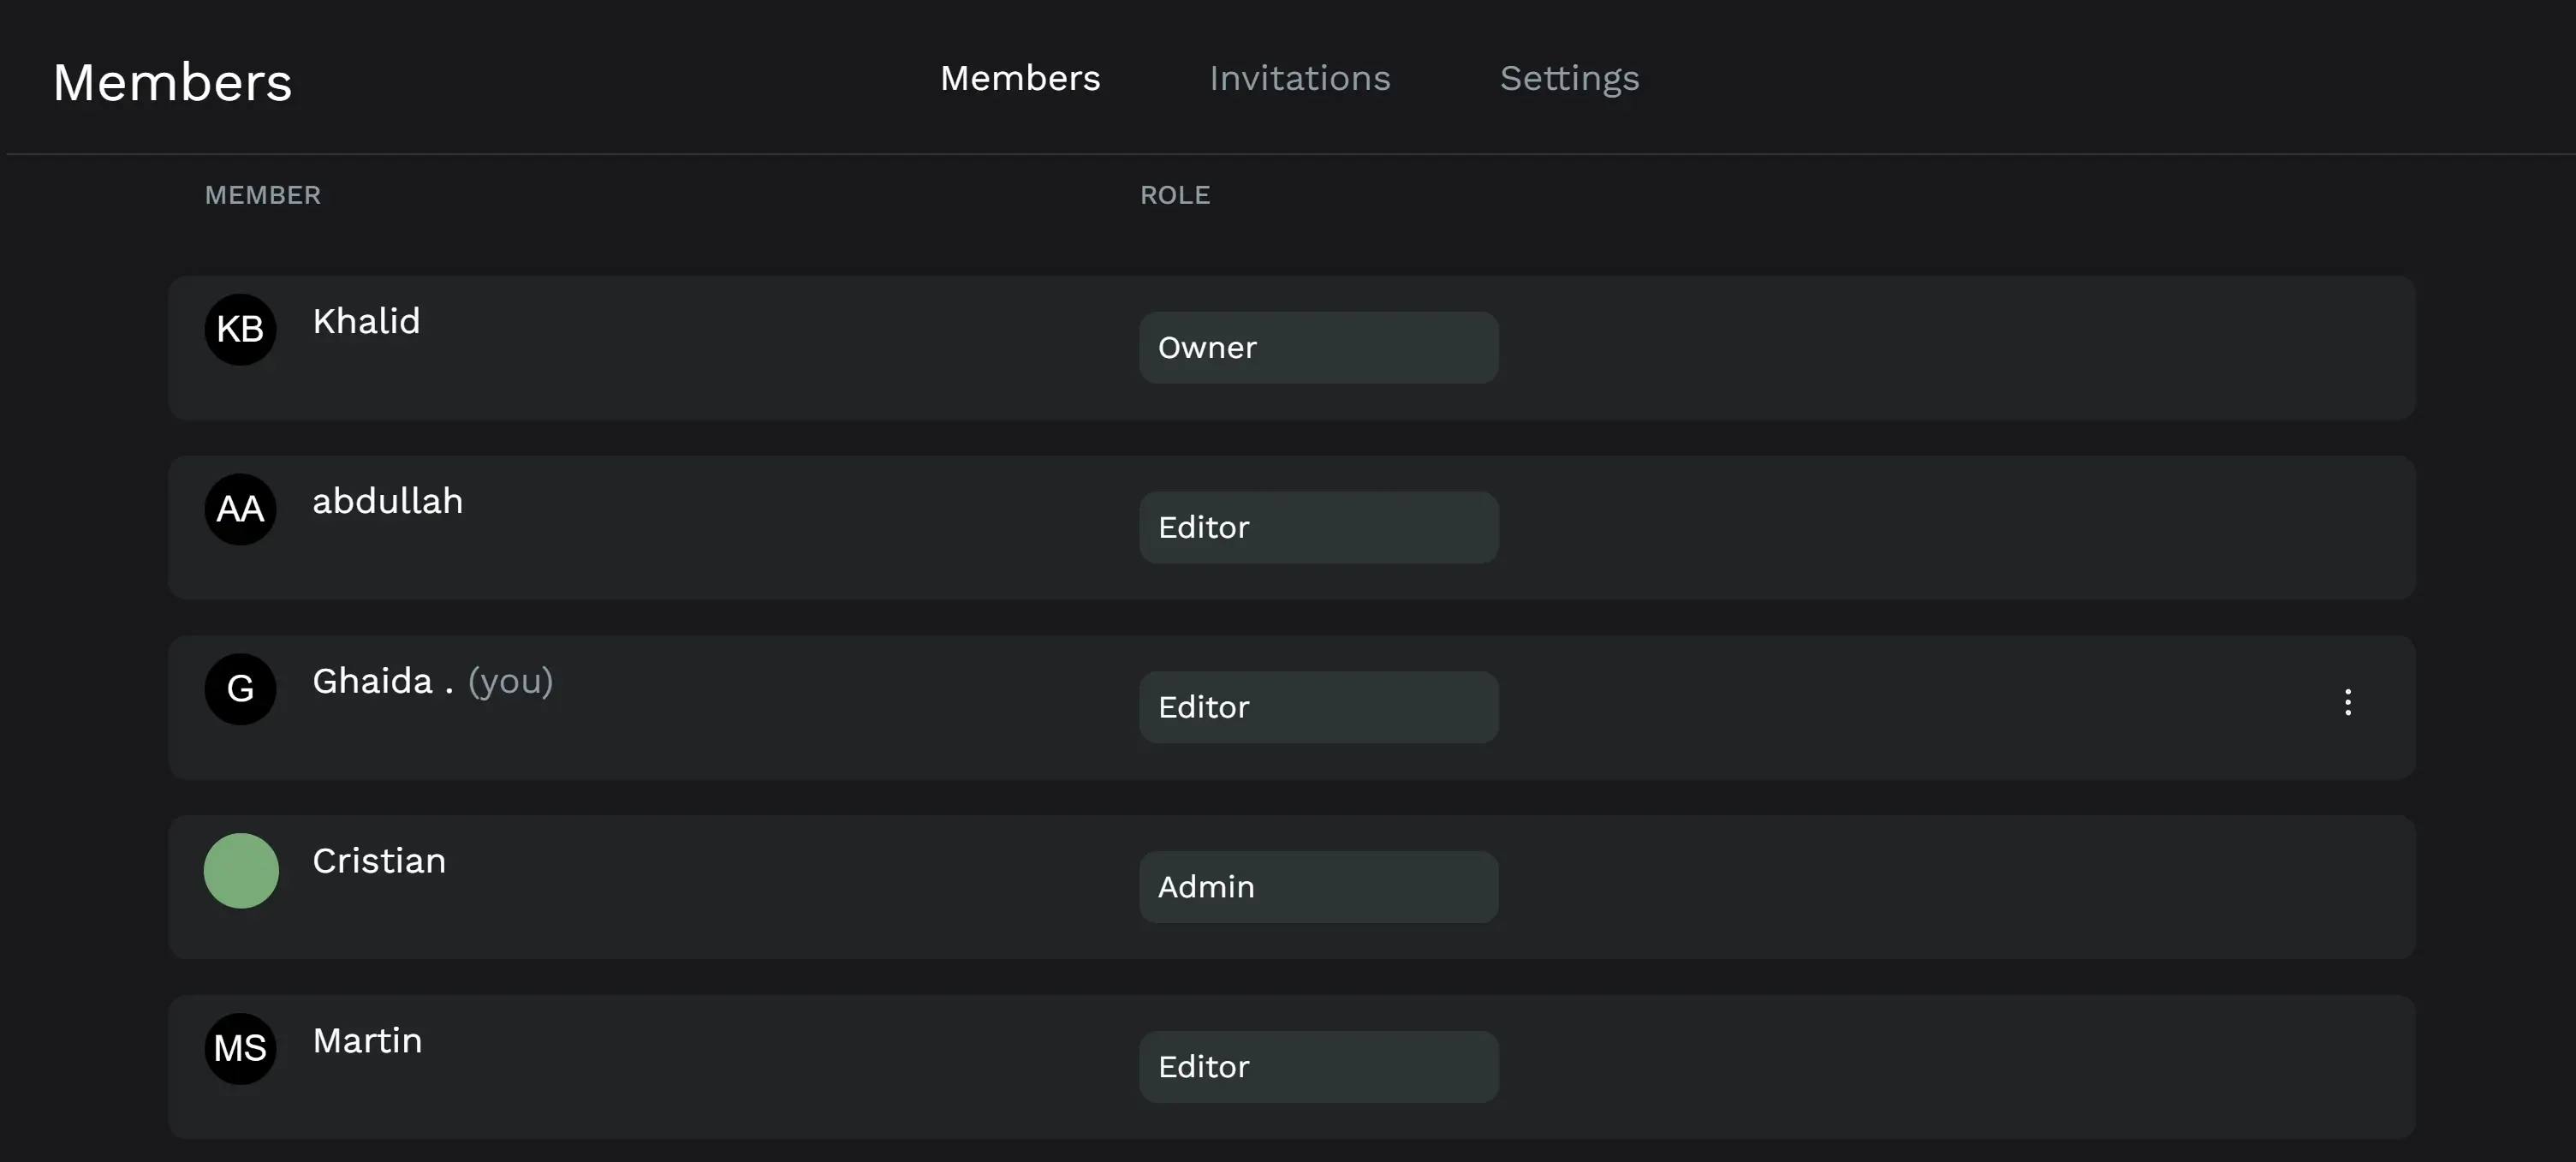This screenshot has width=2576, height=1162.
Task: Open Cristian's Admin role dropdown
Action: point(1318,887)
